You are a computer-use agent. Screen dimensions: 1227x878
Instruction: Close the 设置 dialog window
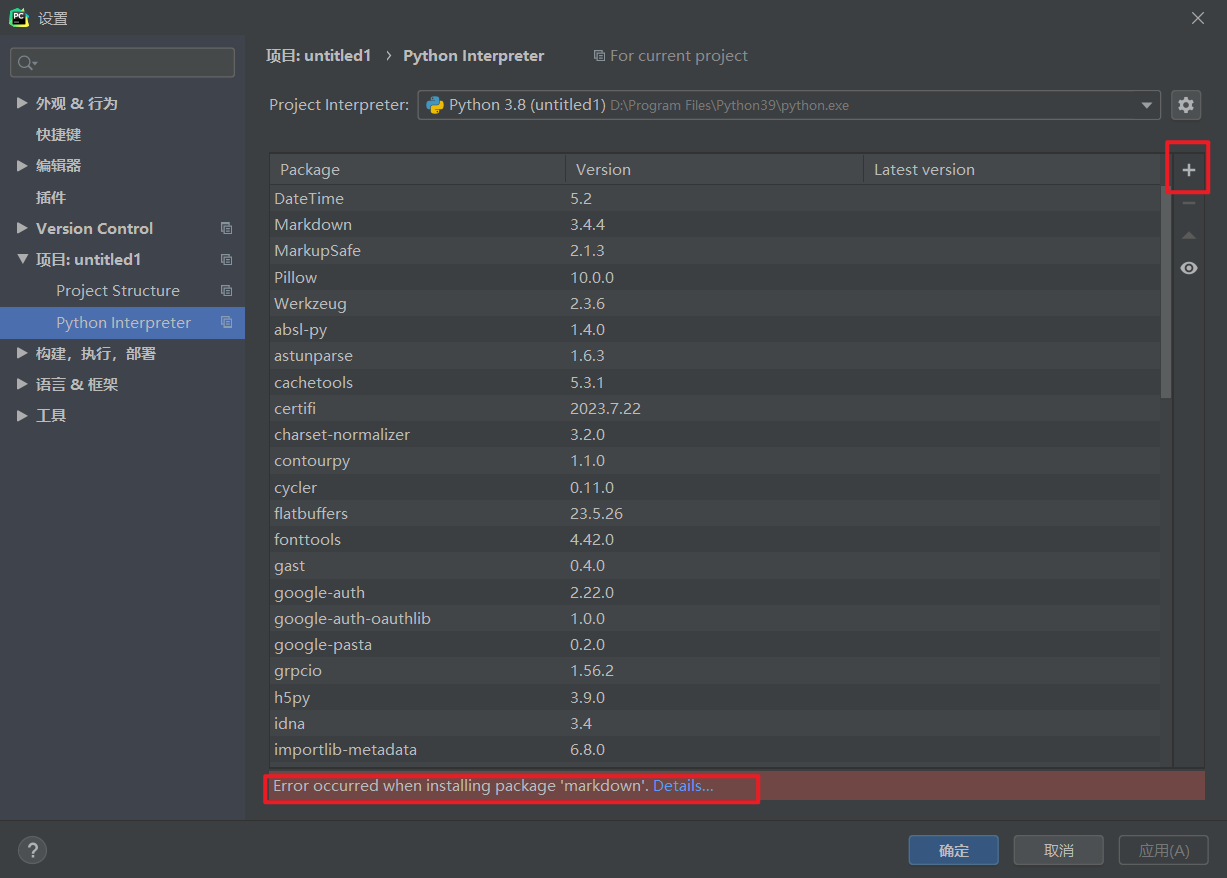pyautogui.click(x=1197, y=18)
